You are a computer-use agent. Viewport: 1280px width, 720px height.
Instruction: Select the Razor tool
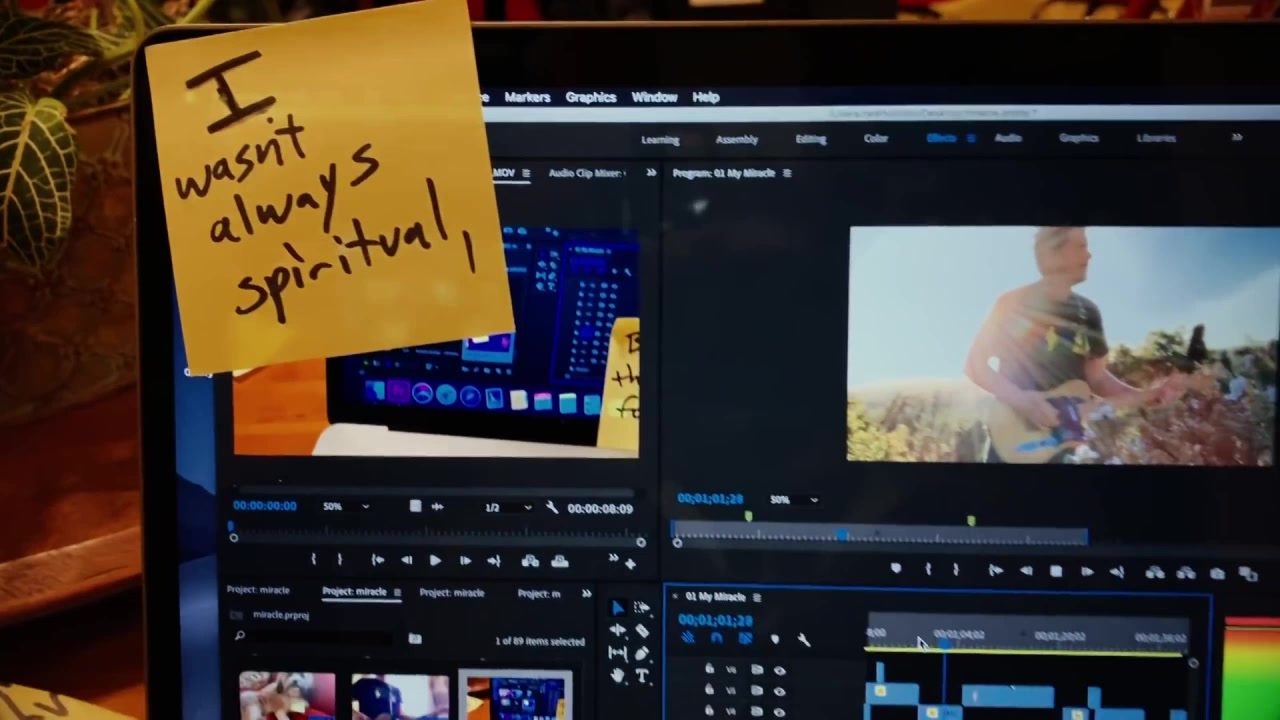641,631
